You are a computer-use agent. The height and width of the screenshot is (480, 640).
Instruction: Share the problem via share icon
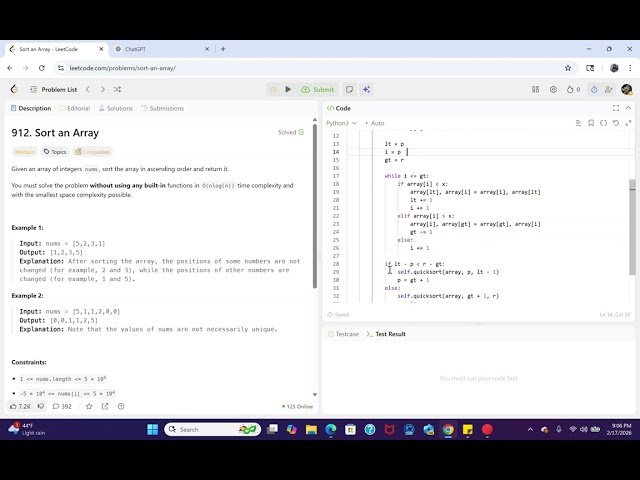click(x=105, y=407)
